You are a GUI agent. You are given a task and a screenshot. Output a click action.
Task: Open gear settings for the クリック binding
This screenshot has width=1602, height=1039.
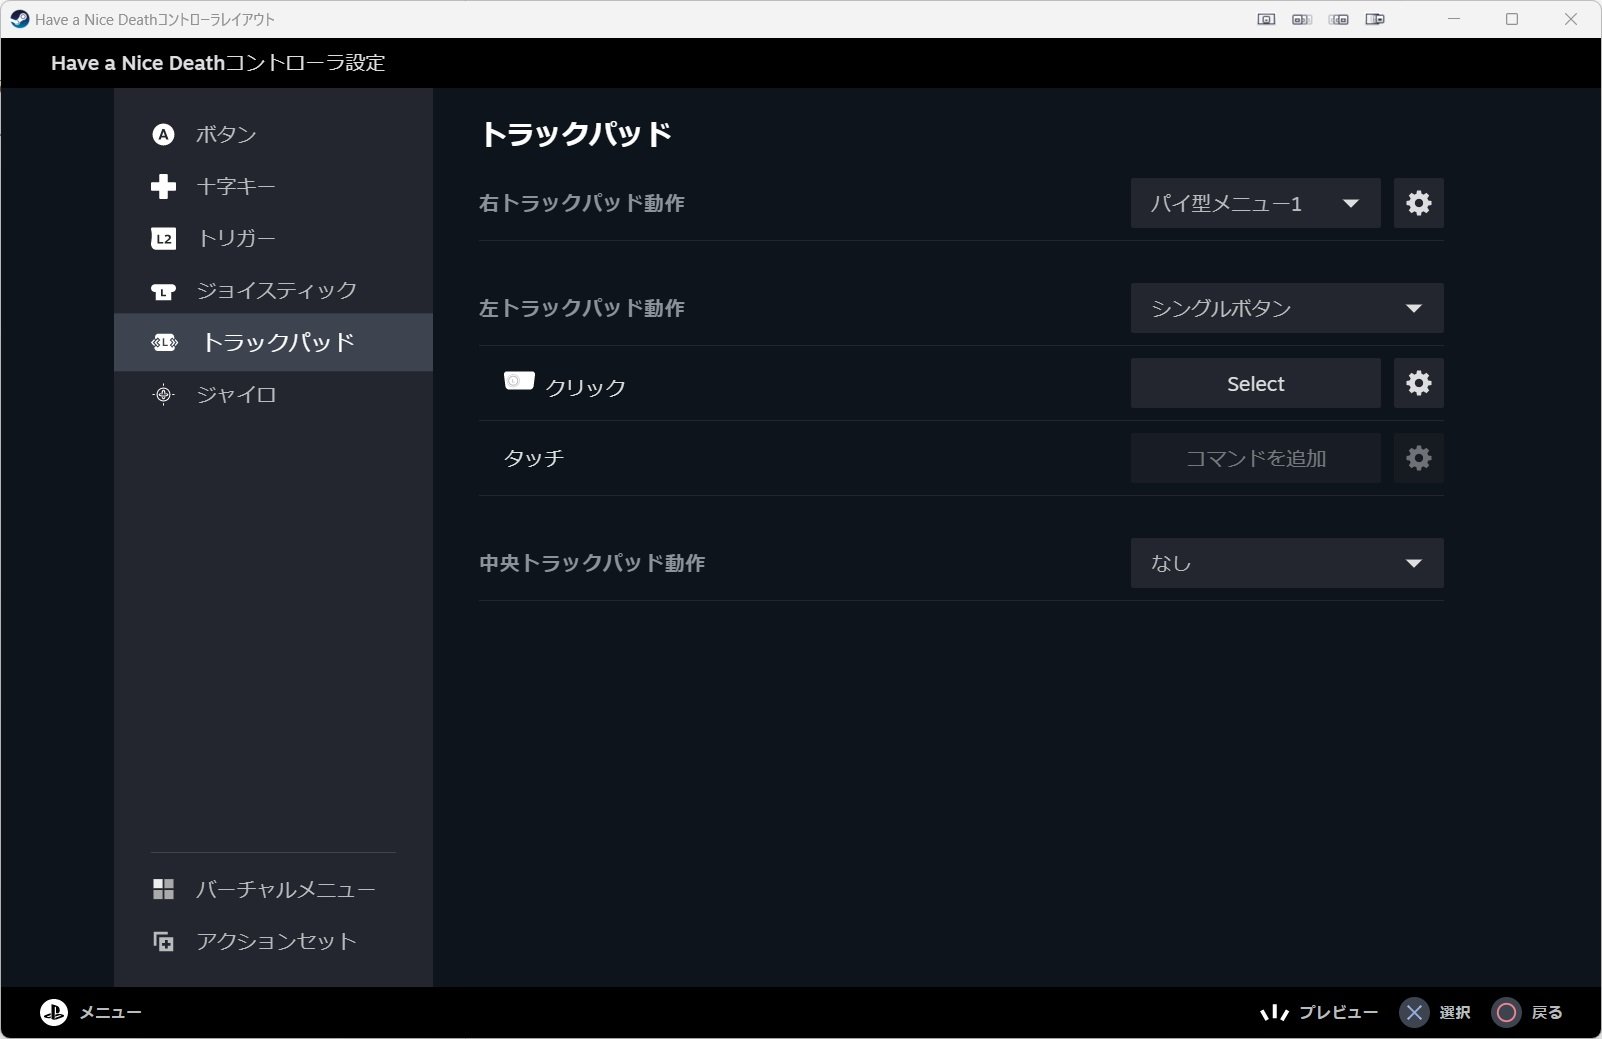(1419, 383)
